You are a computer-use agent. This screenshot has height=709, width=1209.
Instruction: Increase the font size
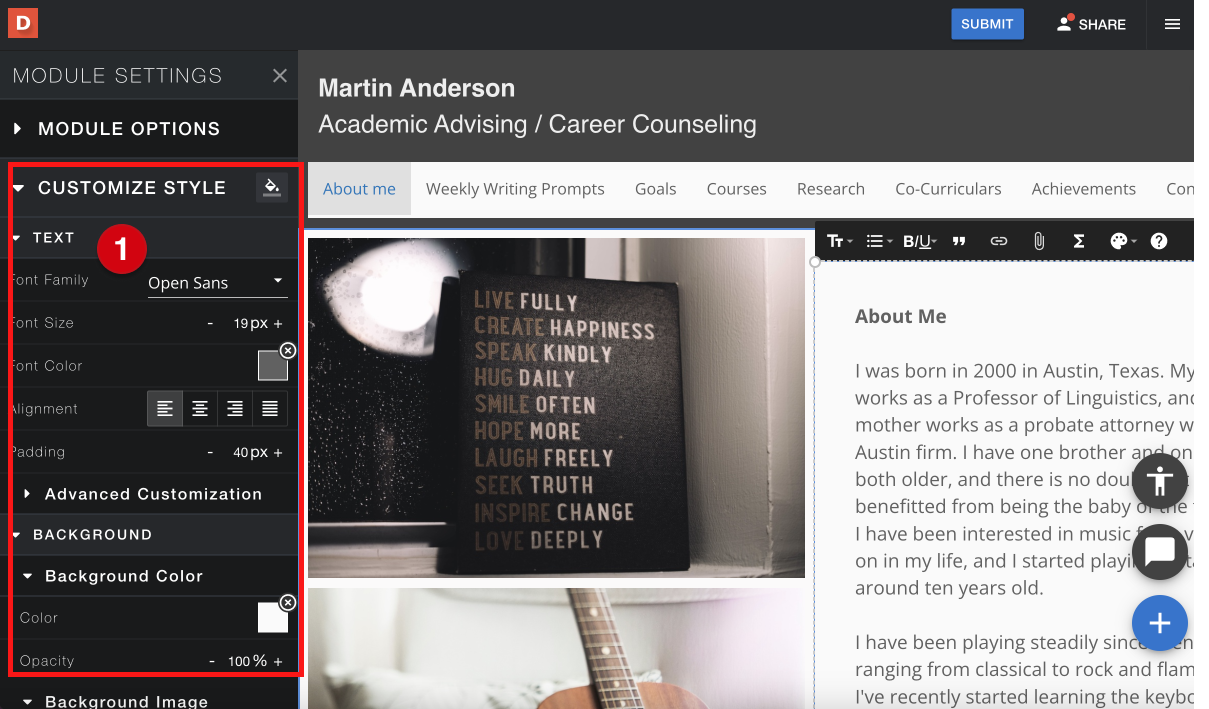pos(278,324)
